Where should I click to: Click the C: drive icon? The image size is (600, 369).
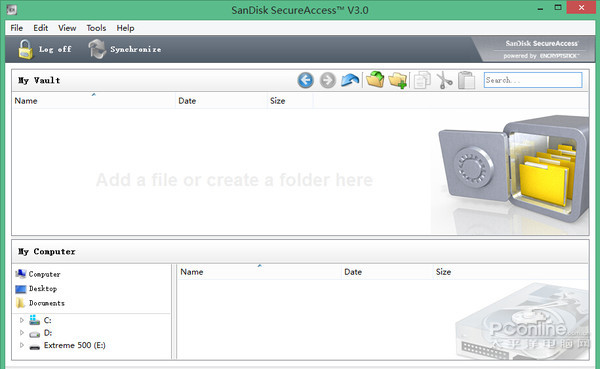click(34, 320)
